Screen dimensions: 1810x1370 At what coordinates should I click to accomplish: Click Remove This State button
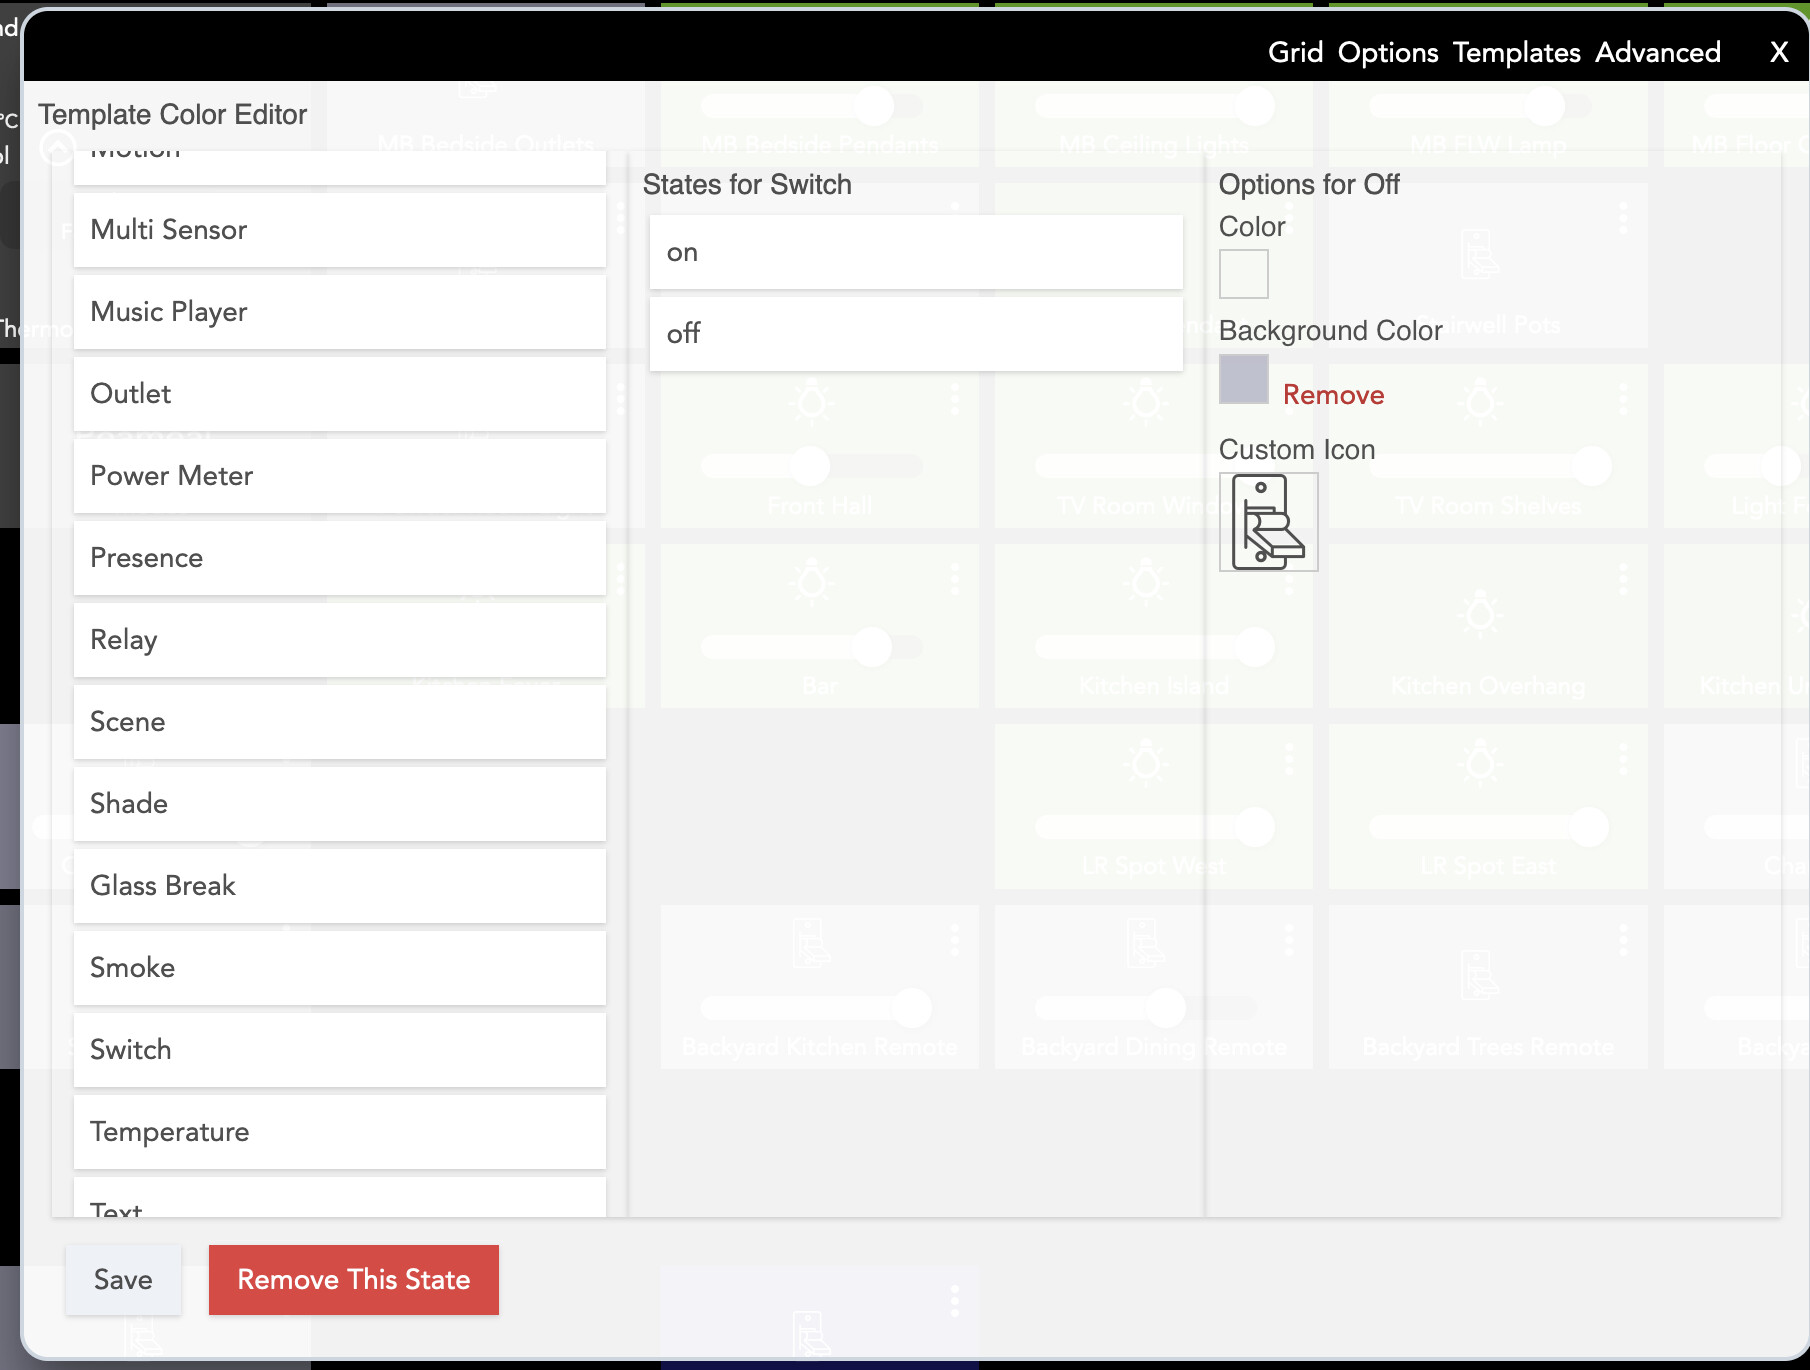coord(354,1280)
